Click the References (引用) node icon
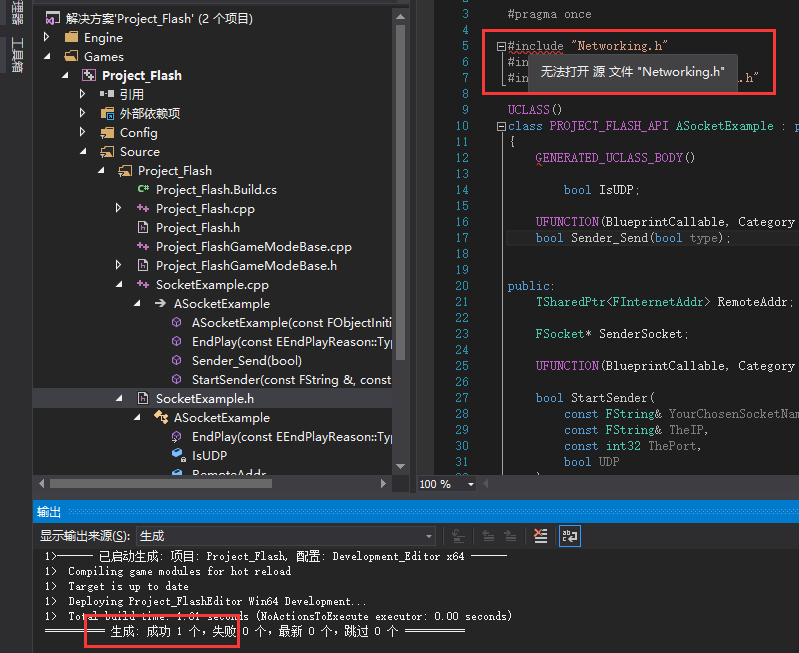The width and height of the screenshot is (799, 653). 107,94
